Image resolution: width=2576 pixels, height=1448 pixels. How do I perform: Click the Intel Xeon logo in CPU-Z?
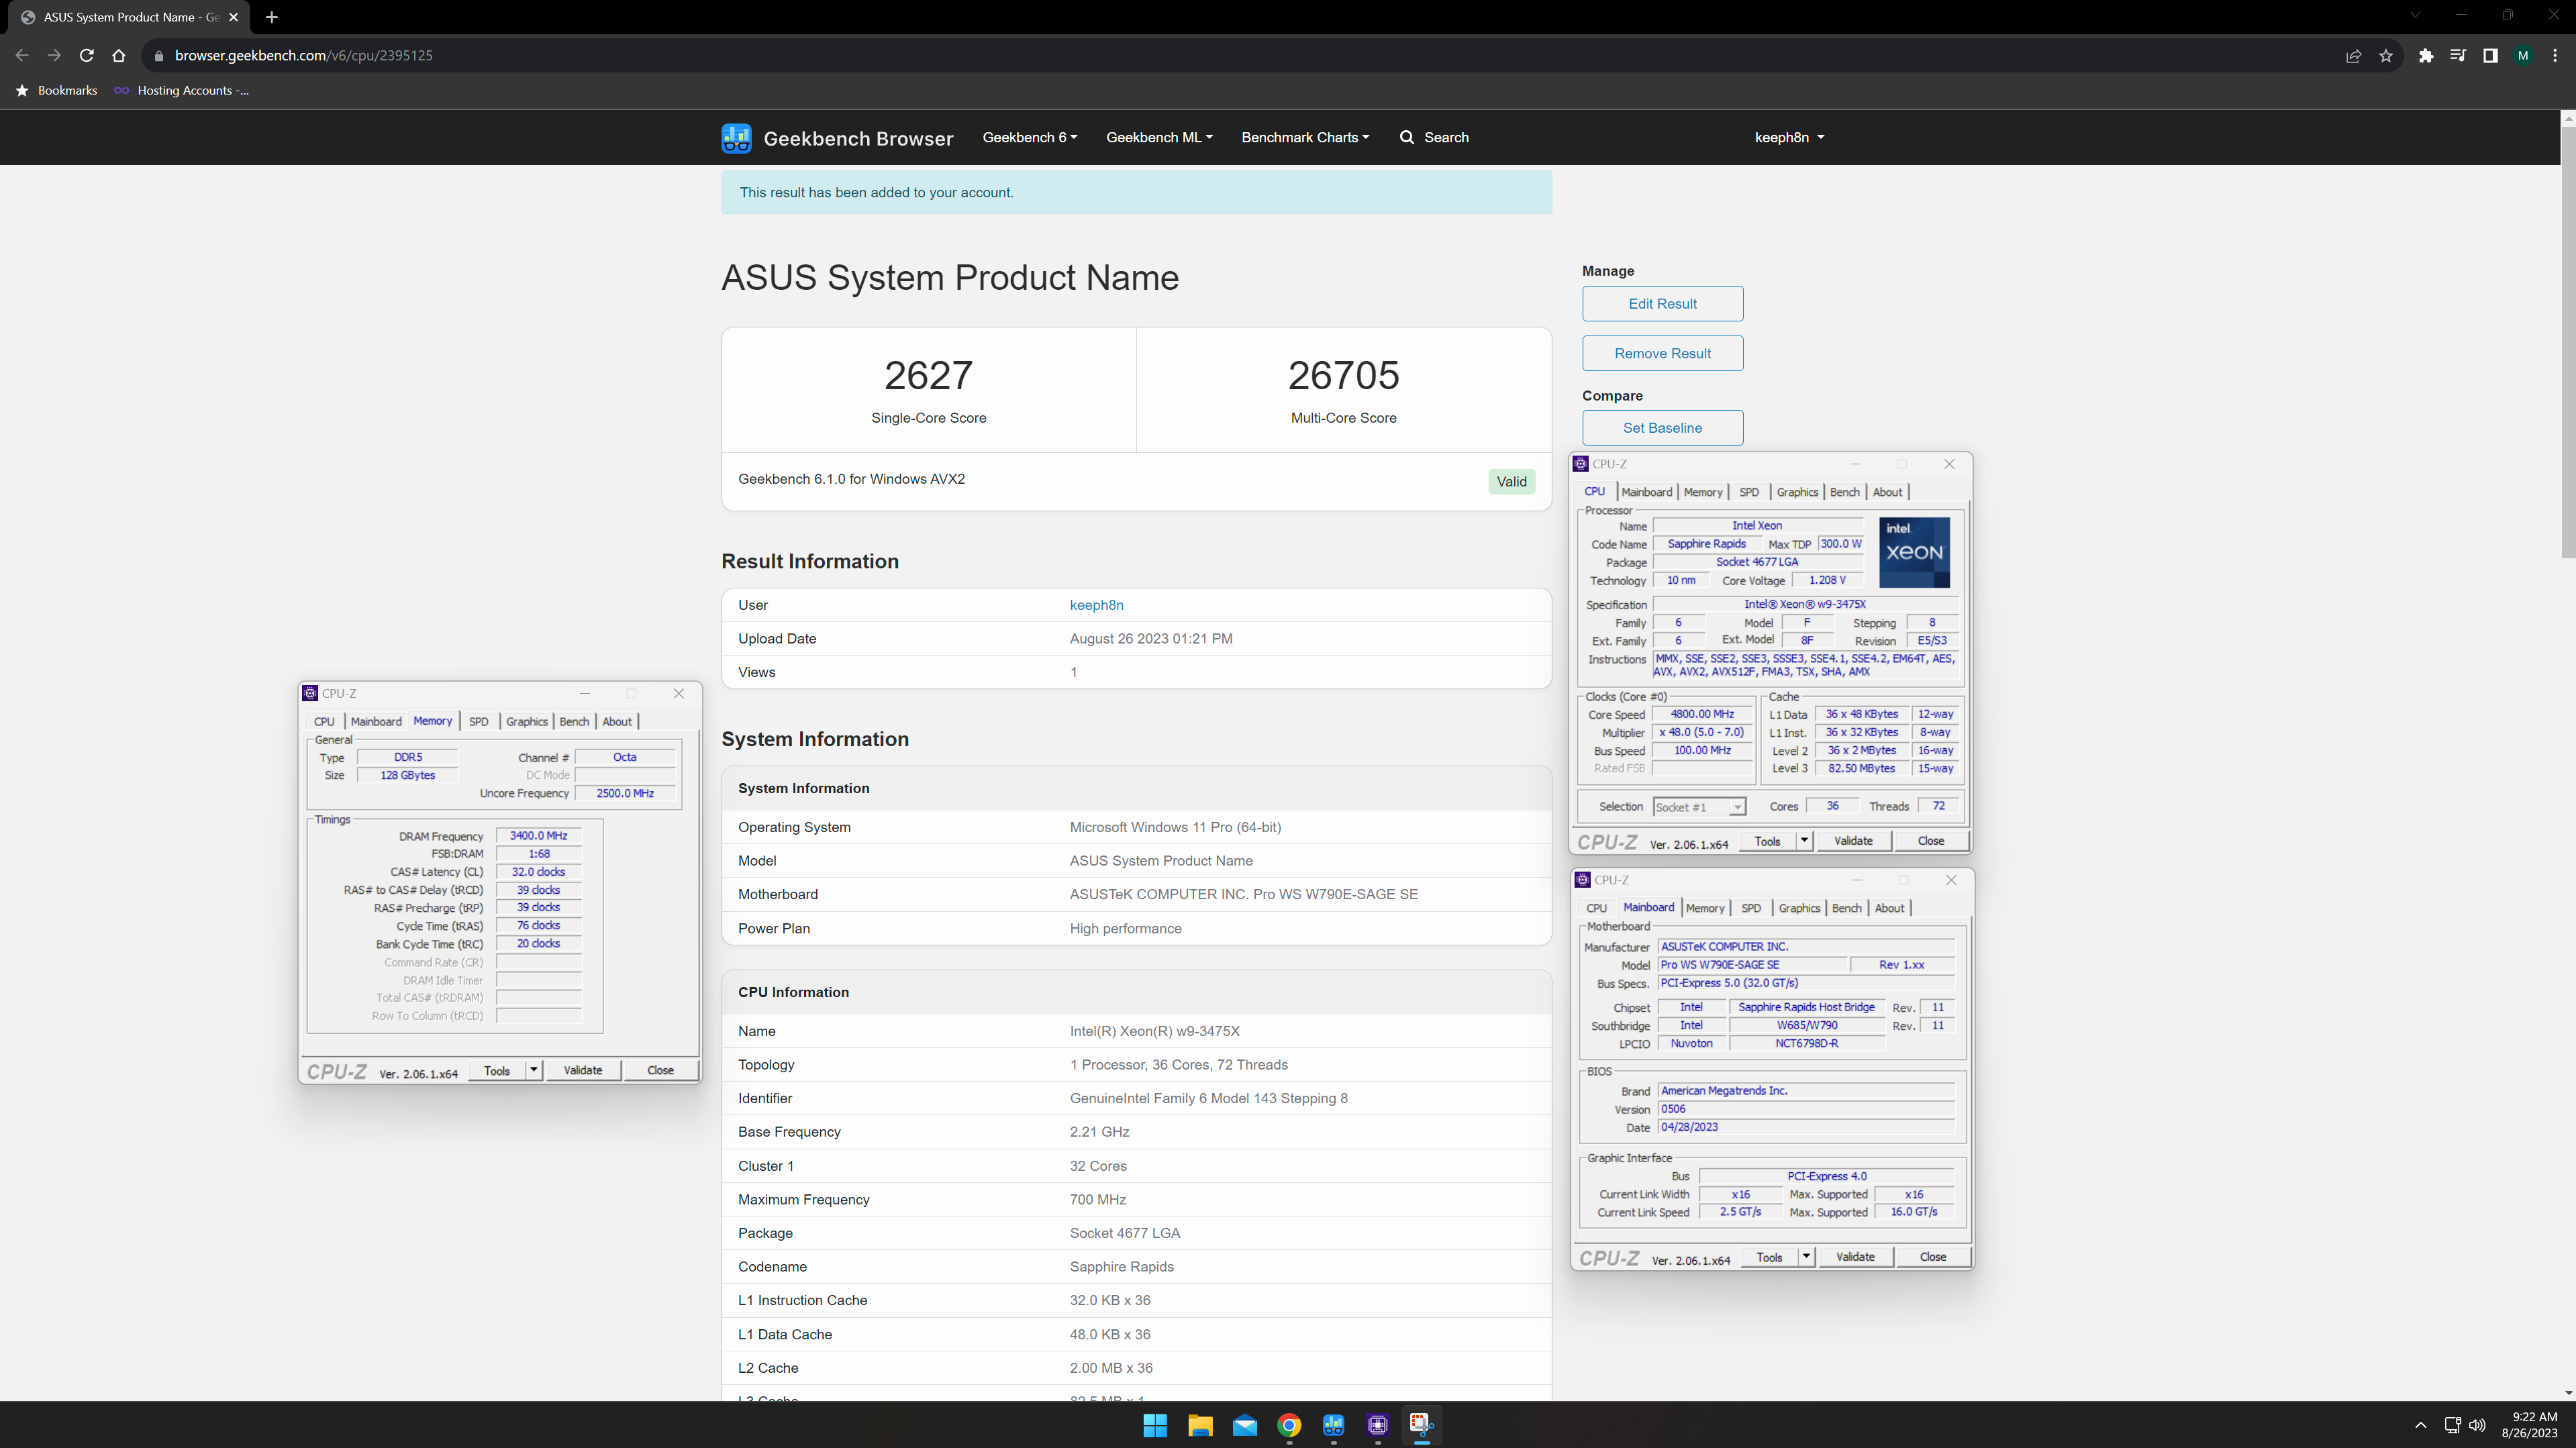[x=1914, y=552]
